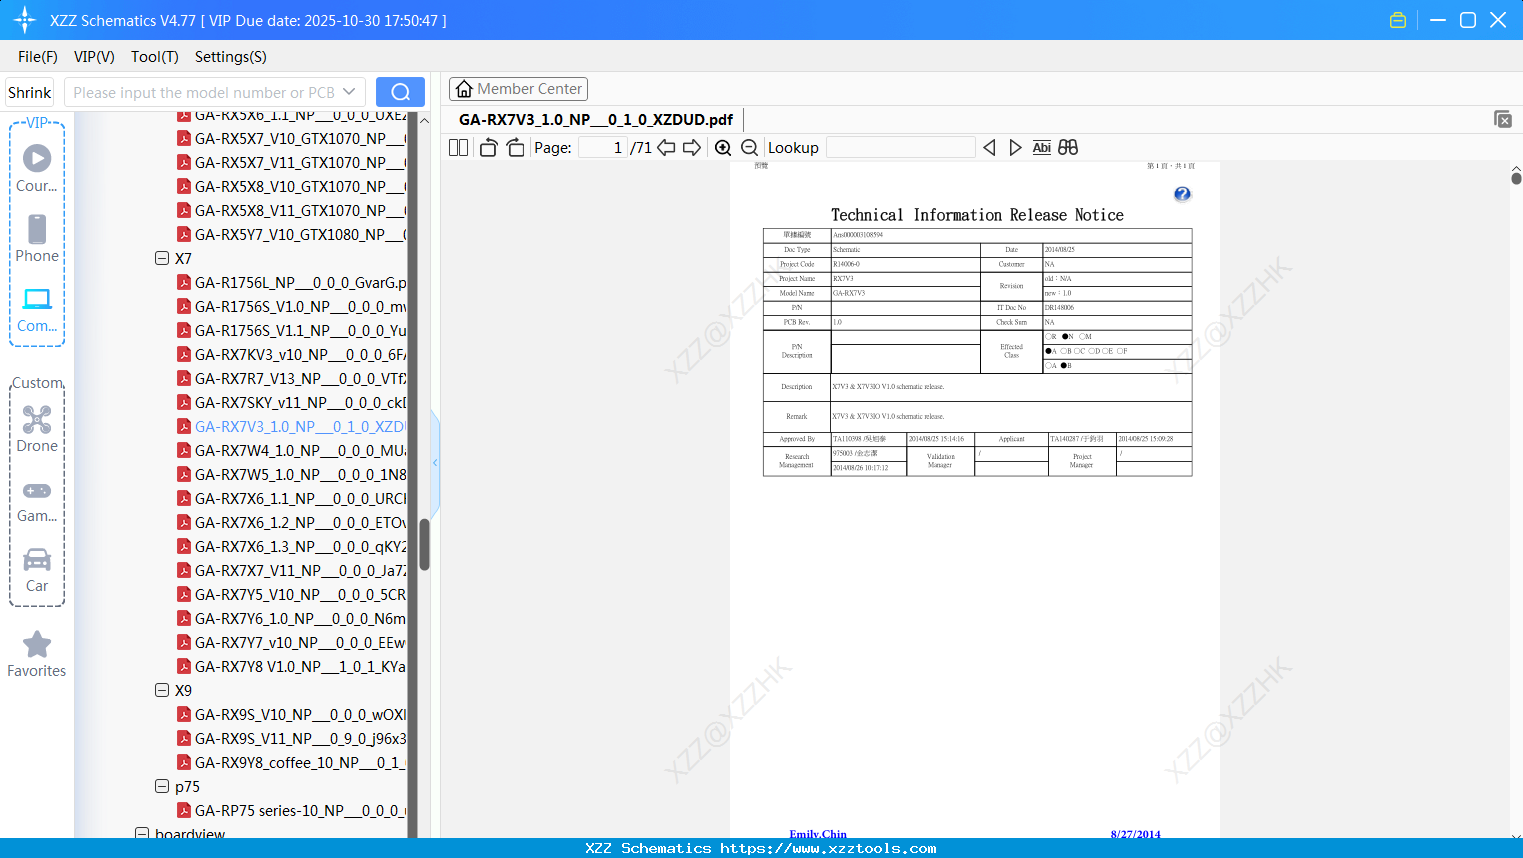Open GA-RX7X7_V11_NP file
Image resolution: width=1523 pixels, height=858 pixels.
[292, 570]
